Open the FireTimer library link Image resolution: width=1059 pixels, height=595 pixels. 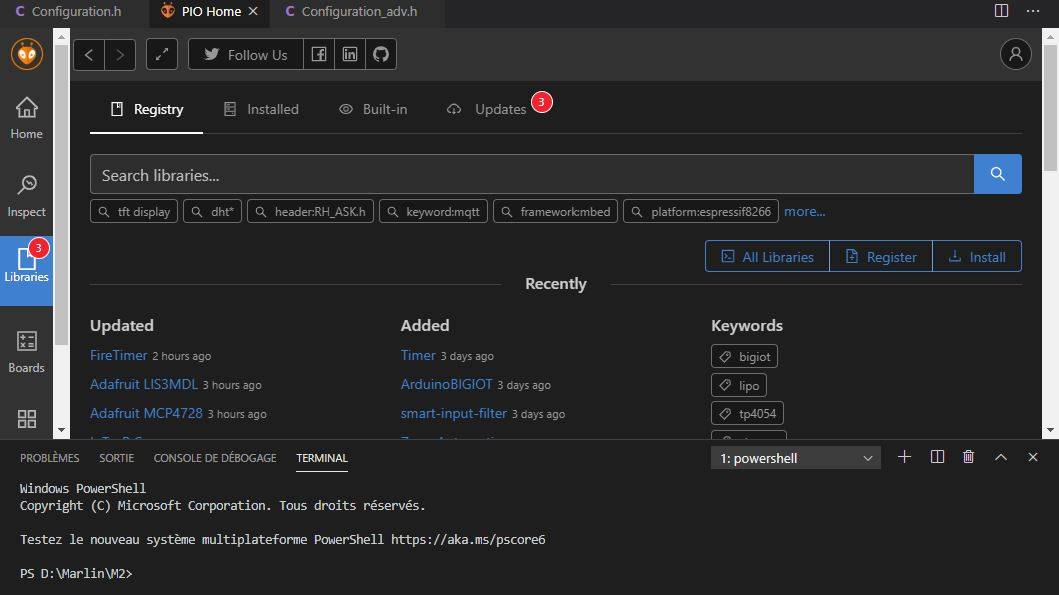pyautogui.click(x=119, y=355)
